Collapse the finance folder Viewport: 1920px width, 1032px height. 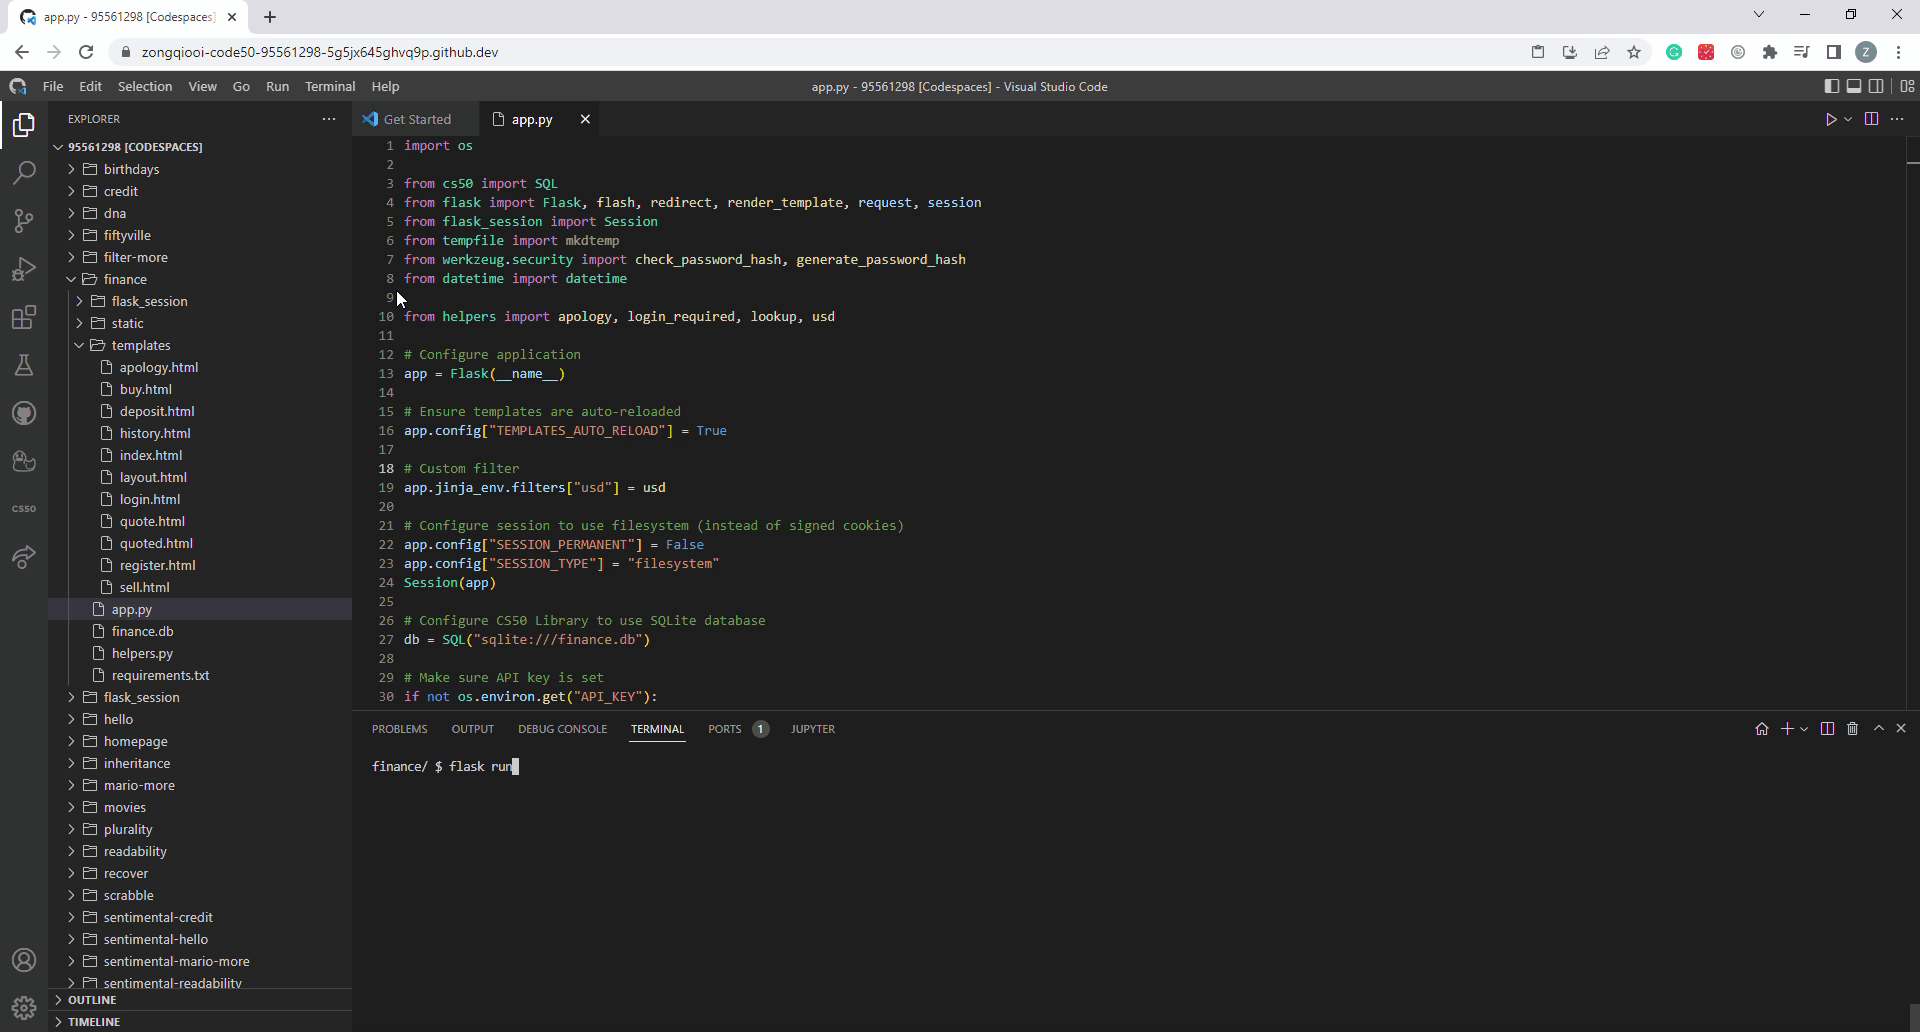pyautogui.click(x=71, y=279)
